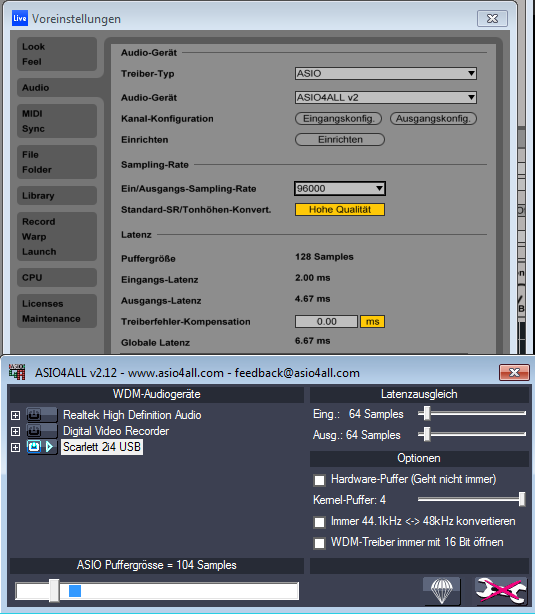Click the ASIO Puffergrösse slider handle
This screenshot has width=535, height=614.
pos(54,591)
